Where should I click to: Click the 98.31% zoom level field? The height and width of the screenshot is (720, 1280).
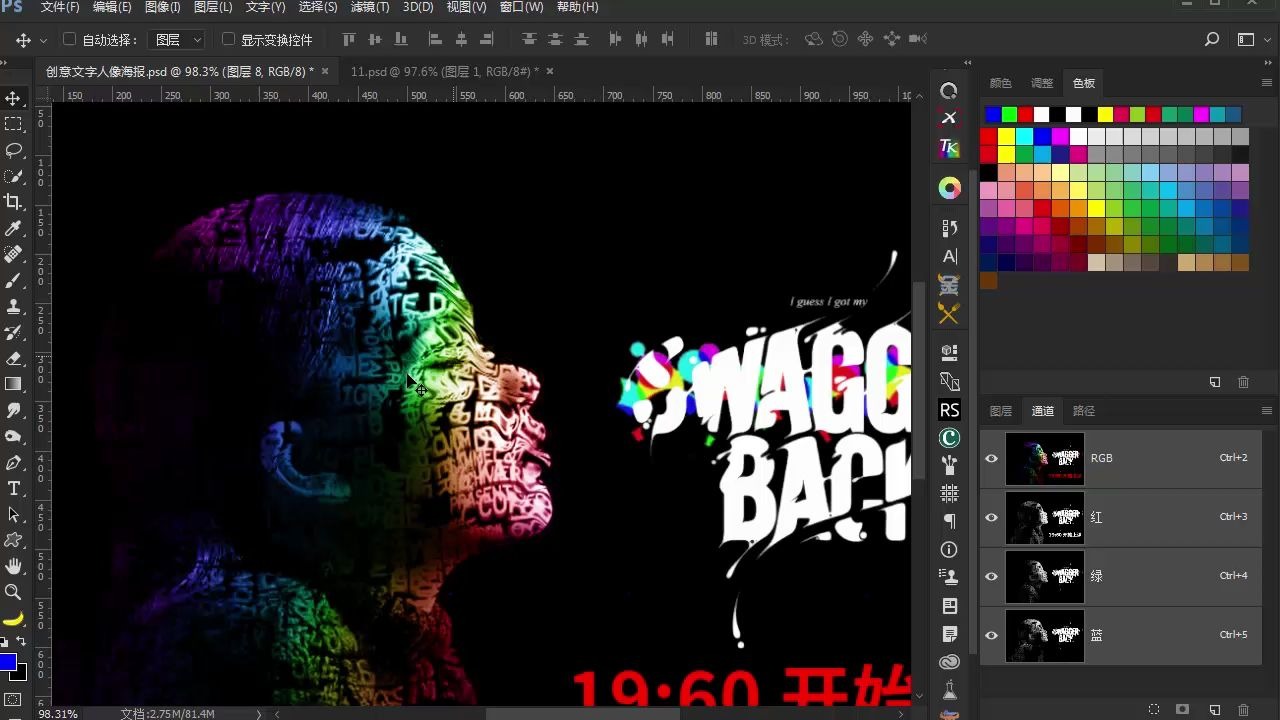(x=58, y=714)
